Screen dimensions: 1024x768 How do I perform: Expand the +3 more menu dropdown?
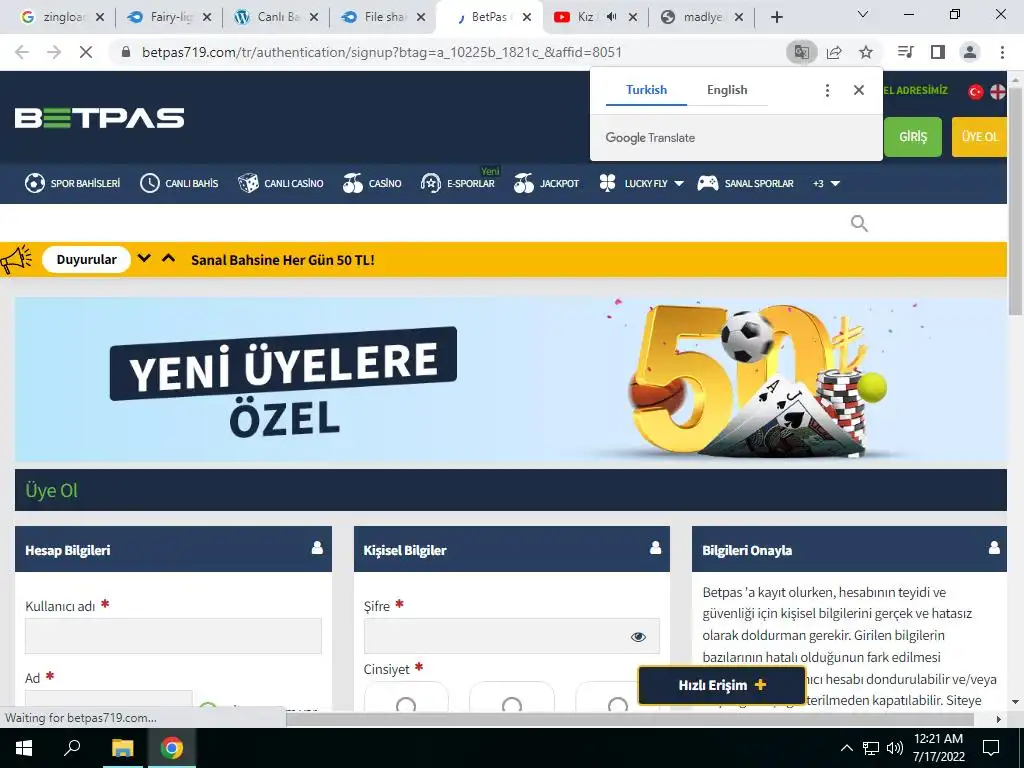point(834,184)
